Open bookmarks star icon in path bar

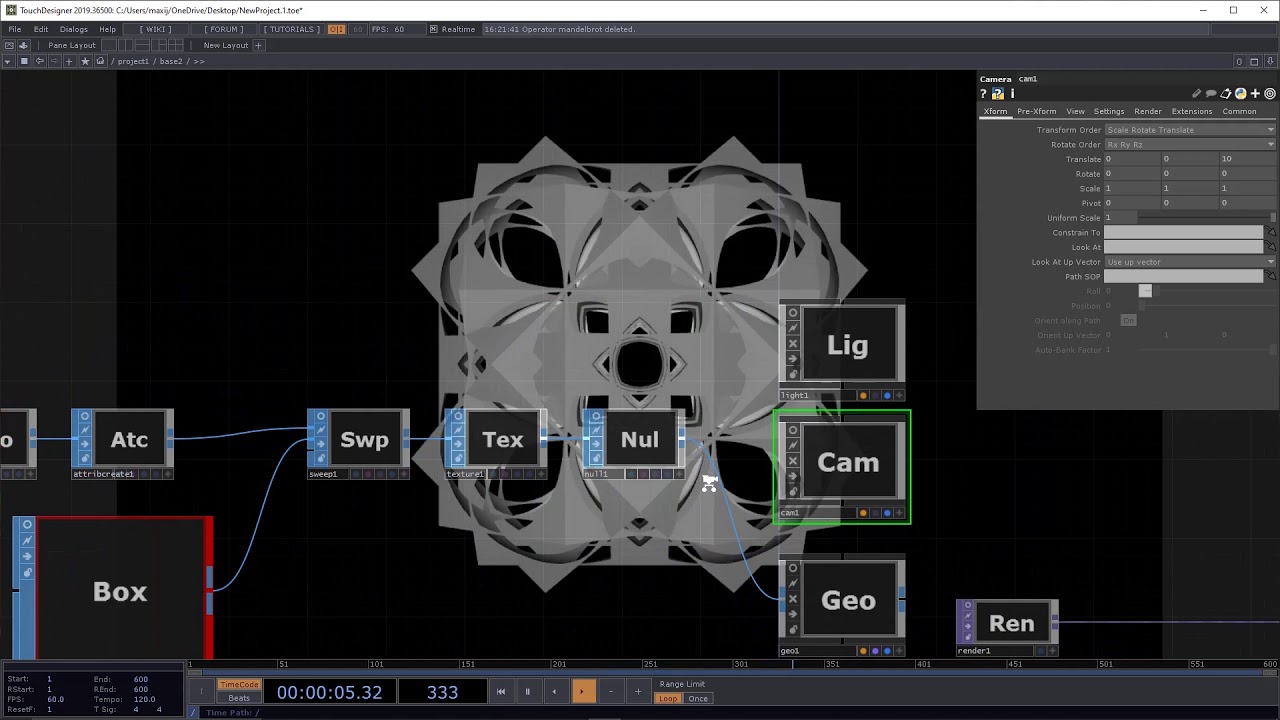coord(85,61)
